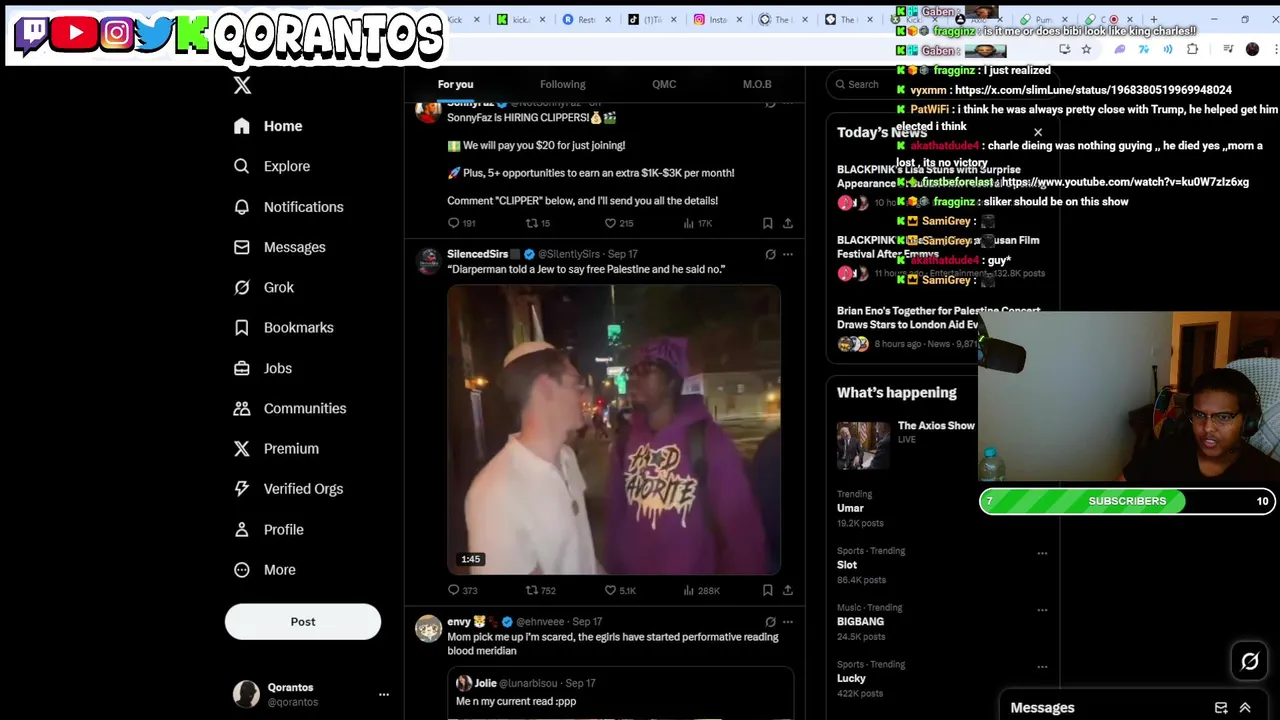This screenshot has height=720, width=1280.
Task: Open the BIGBANG trending topic
Action: (x=860, y=622)
